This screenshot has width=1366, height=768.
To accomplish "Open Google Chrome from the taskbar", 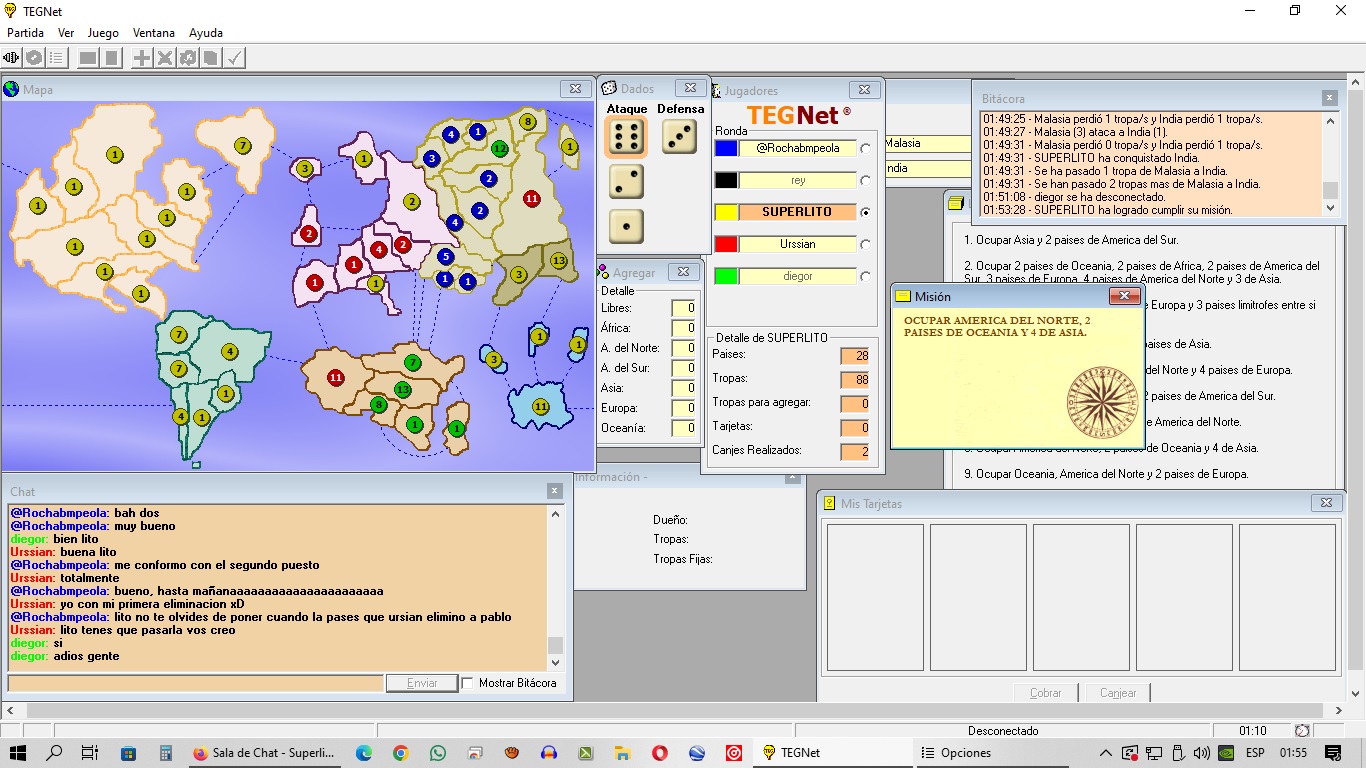I will (400, 753).
